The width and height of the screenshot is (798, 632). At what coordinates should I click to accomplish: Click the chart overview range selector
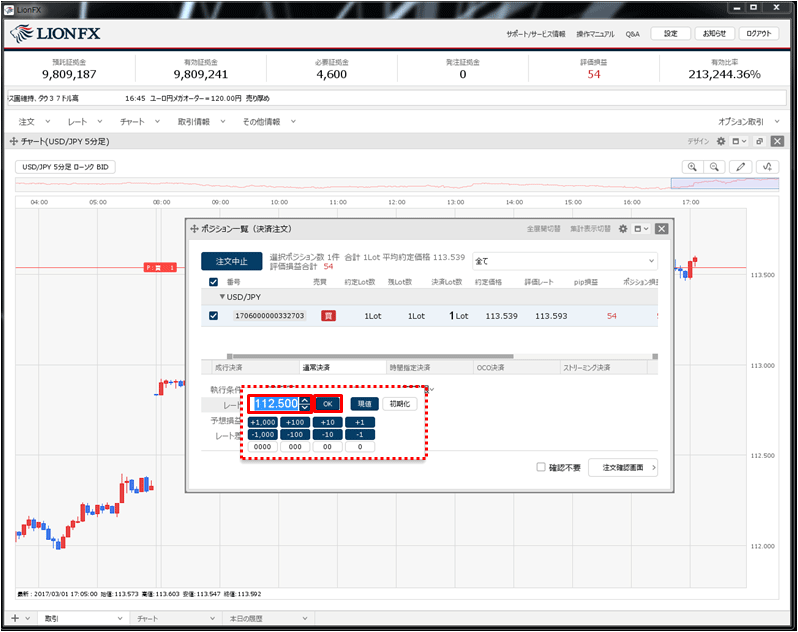point(725,183)
